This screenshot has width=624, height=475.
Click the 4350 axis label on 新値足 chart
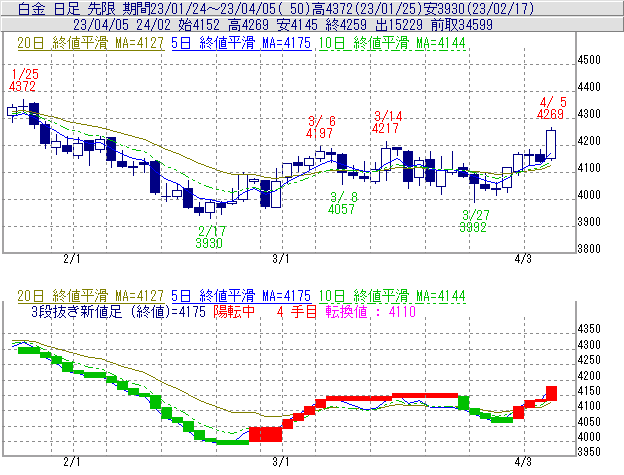(589, 329)
